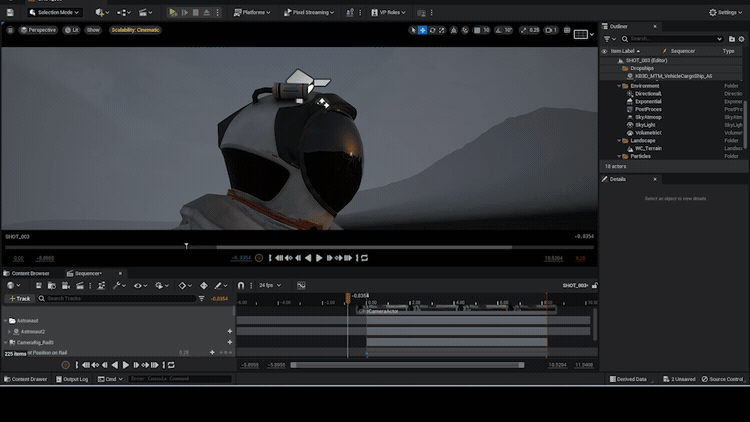Open the Cinematics clapperboard dropdown in main toolbar
Viewport: 750px width, 422px height.
(145, 12)
